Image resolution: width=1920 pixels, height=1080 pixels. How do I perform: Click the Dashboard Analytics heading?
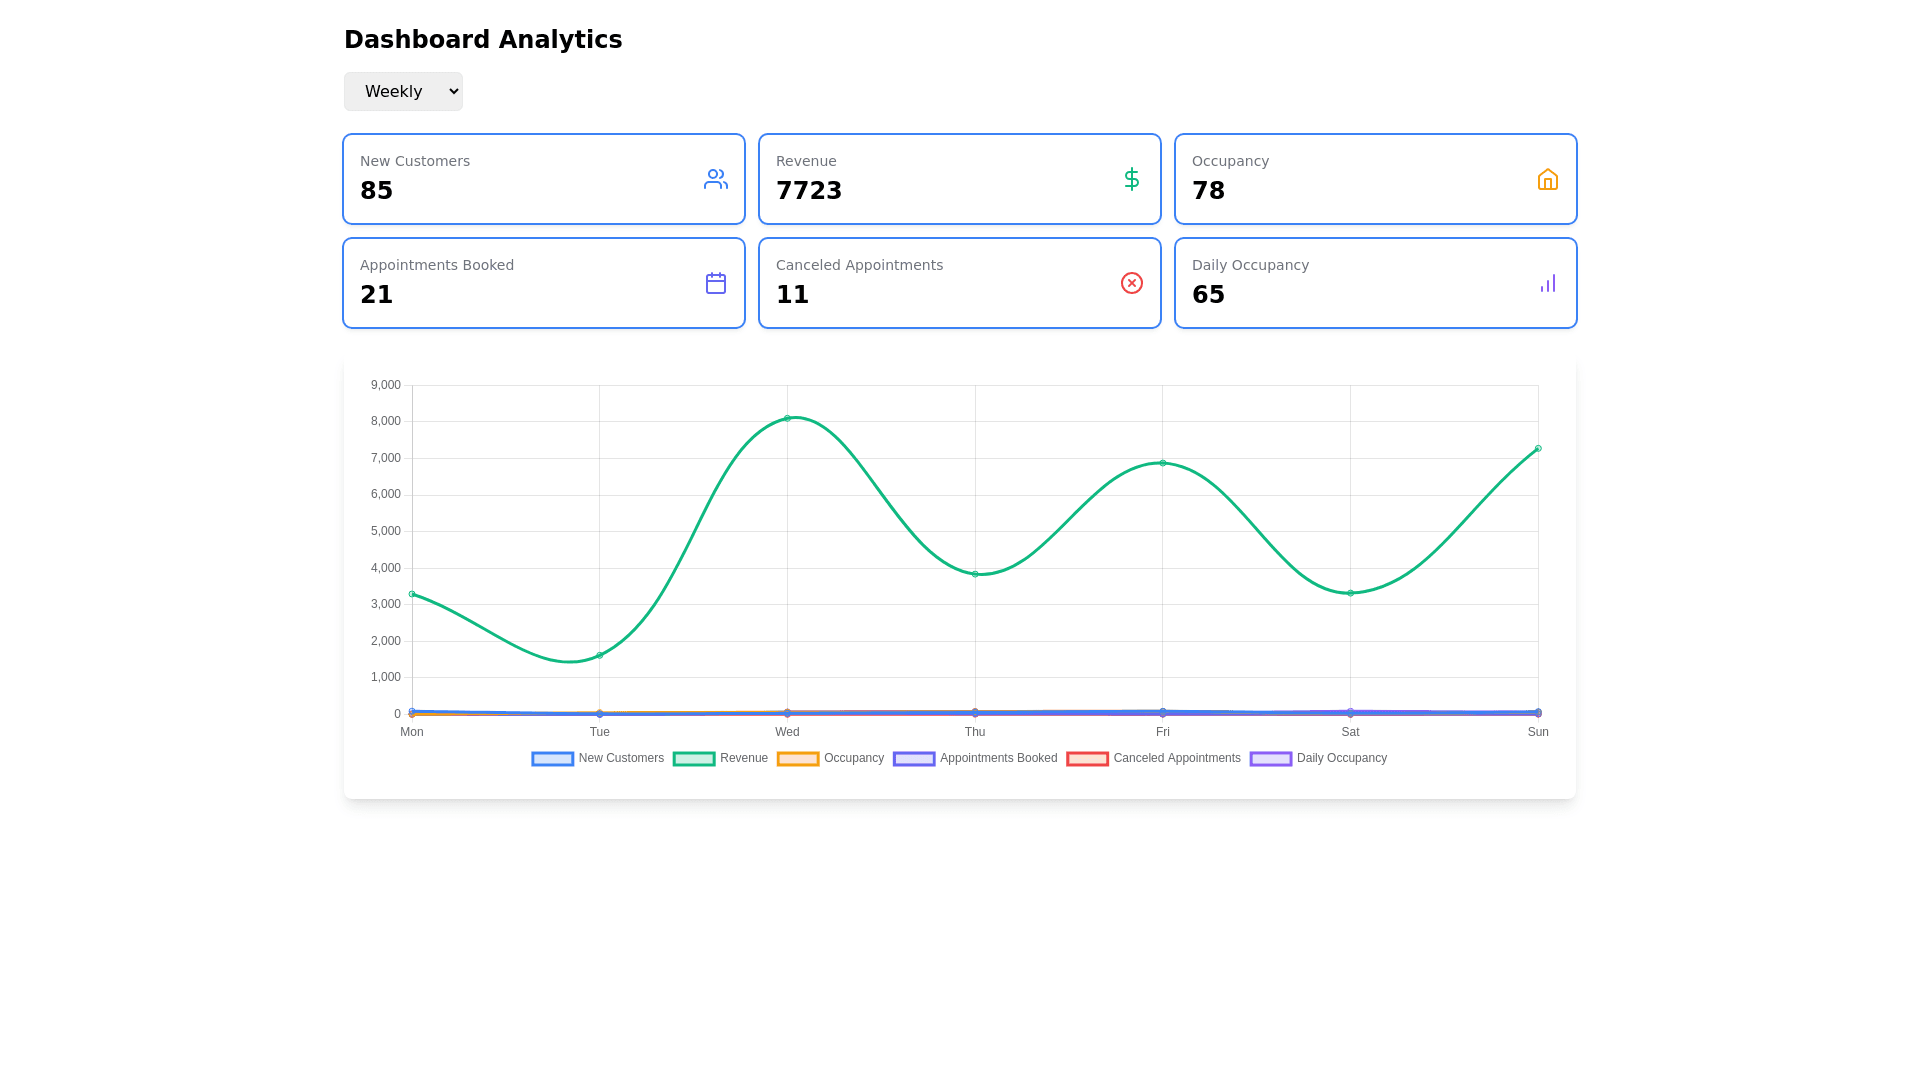click(x=483, y=40)
